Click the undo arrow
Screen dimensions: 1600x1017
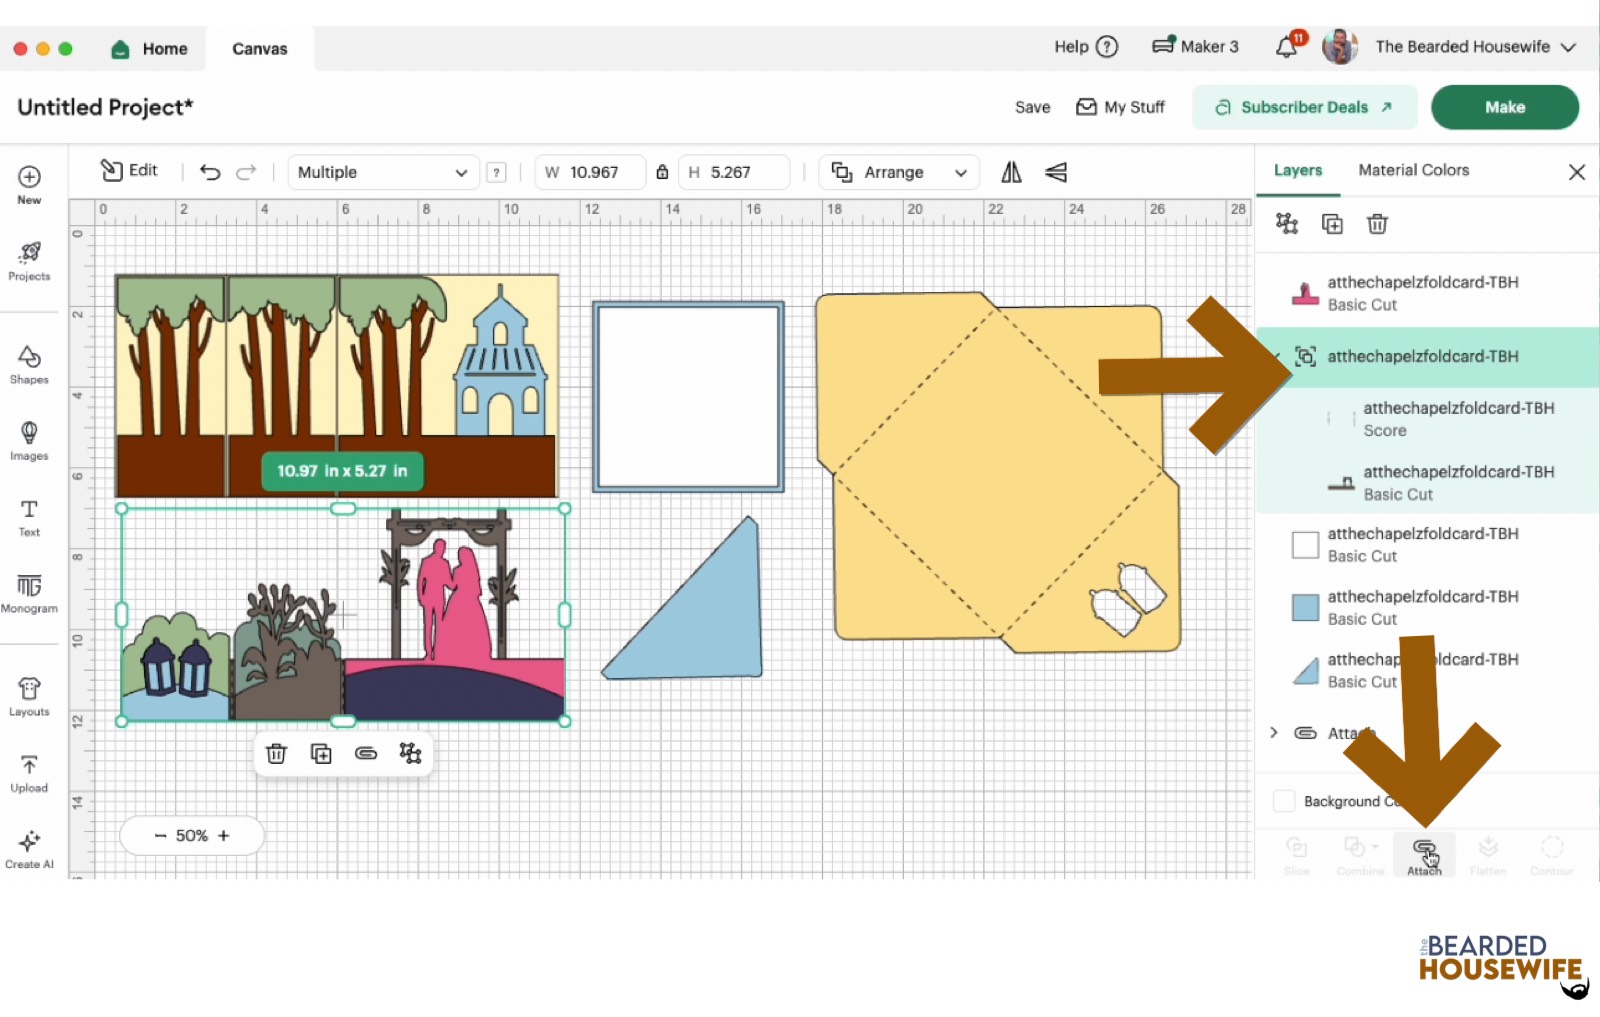[x=210, y=172]
